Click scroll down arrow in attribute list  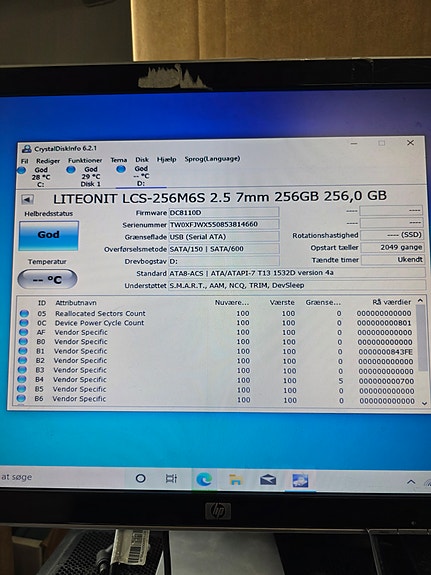pos(424,403)
